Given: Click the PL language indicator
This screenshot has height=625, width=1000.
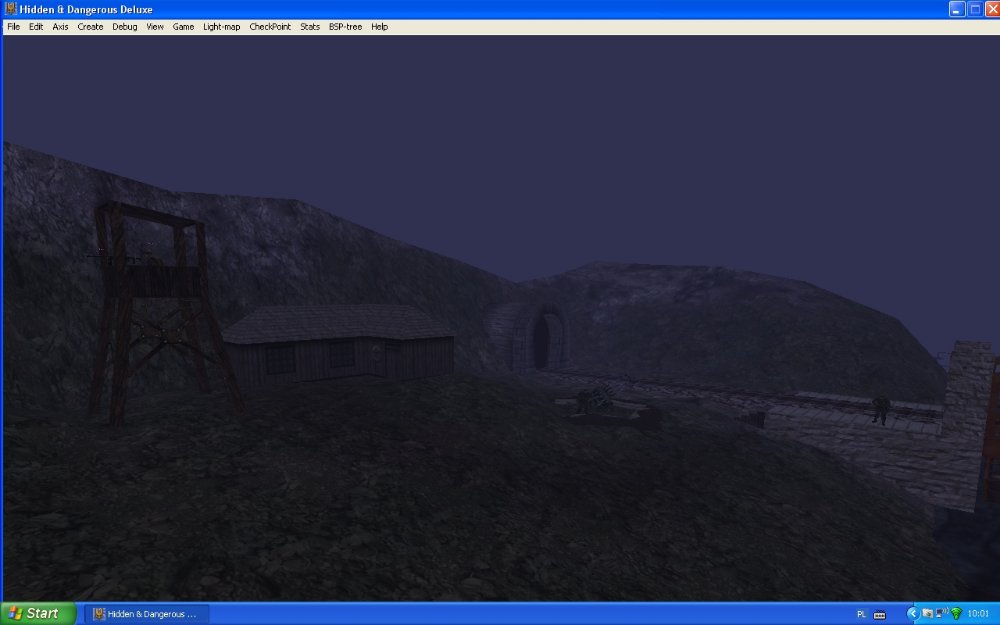Looking at the screenshot, I should tap(862, 614).
